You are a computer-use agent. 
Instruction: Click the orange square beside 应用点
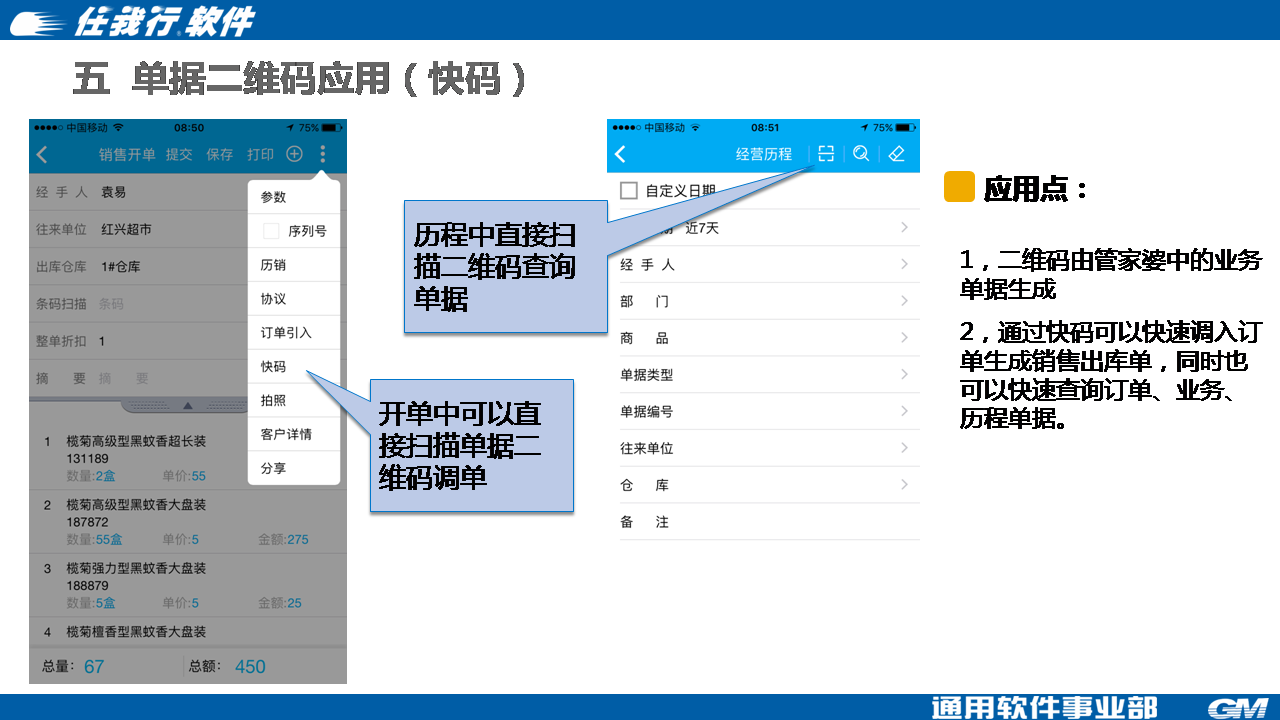pyautogui.click(x=959, y=187)
